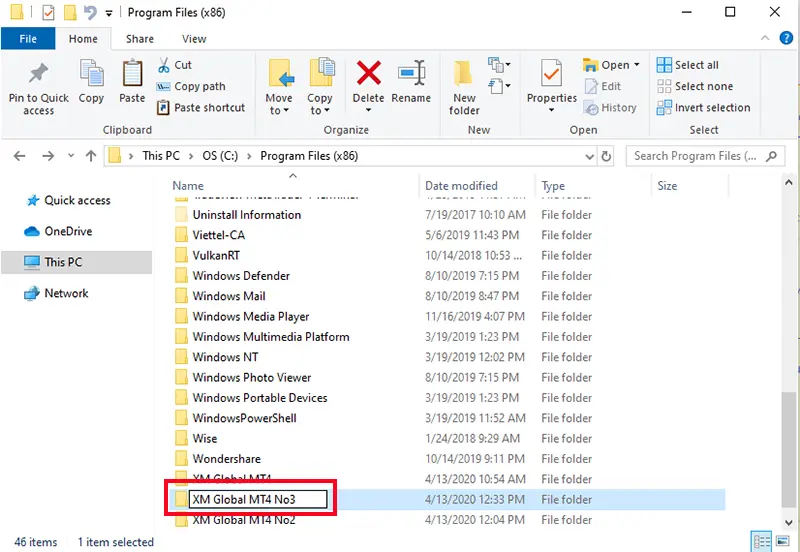
Task: Go up one folder level arrow
Action: coord(91,156)
